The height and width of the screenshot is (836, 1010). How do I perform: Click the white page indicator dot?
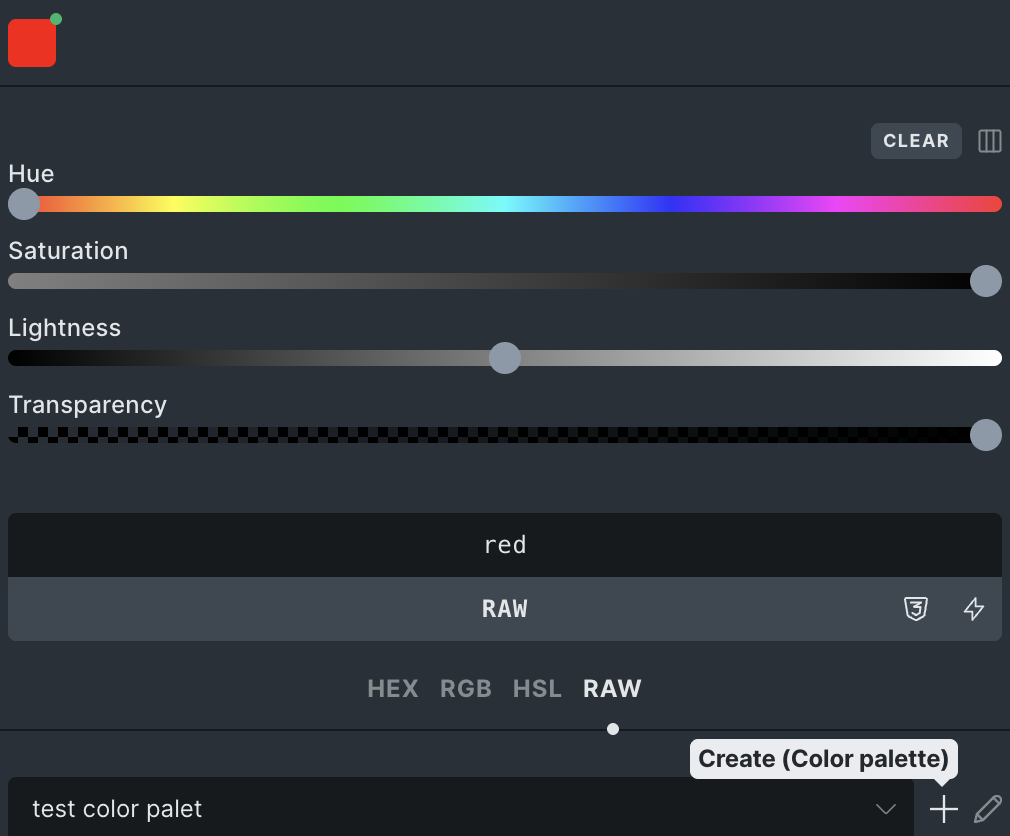pos(613,729)
